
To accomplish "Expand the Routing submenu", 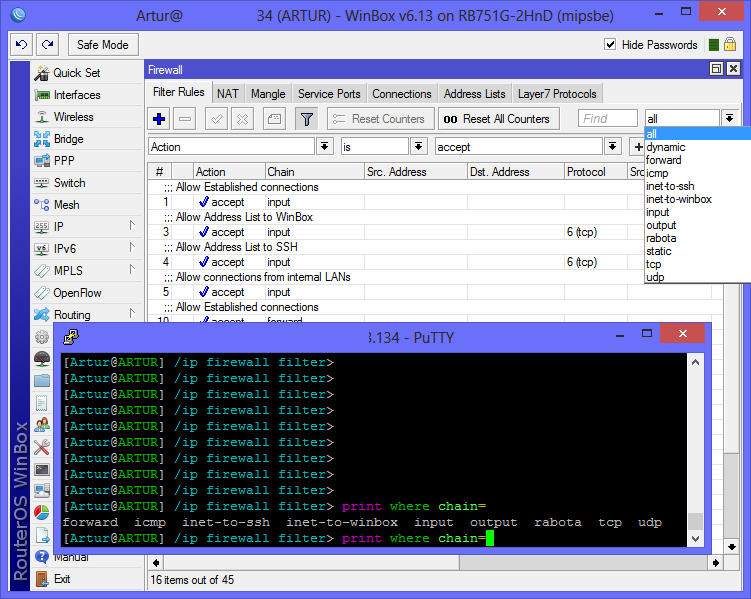I will tap(133, 313).
